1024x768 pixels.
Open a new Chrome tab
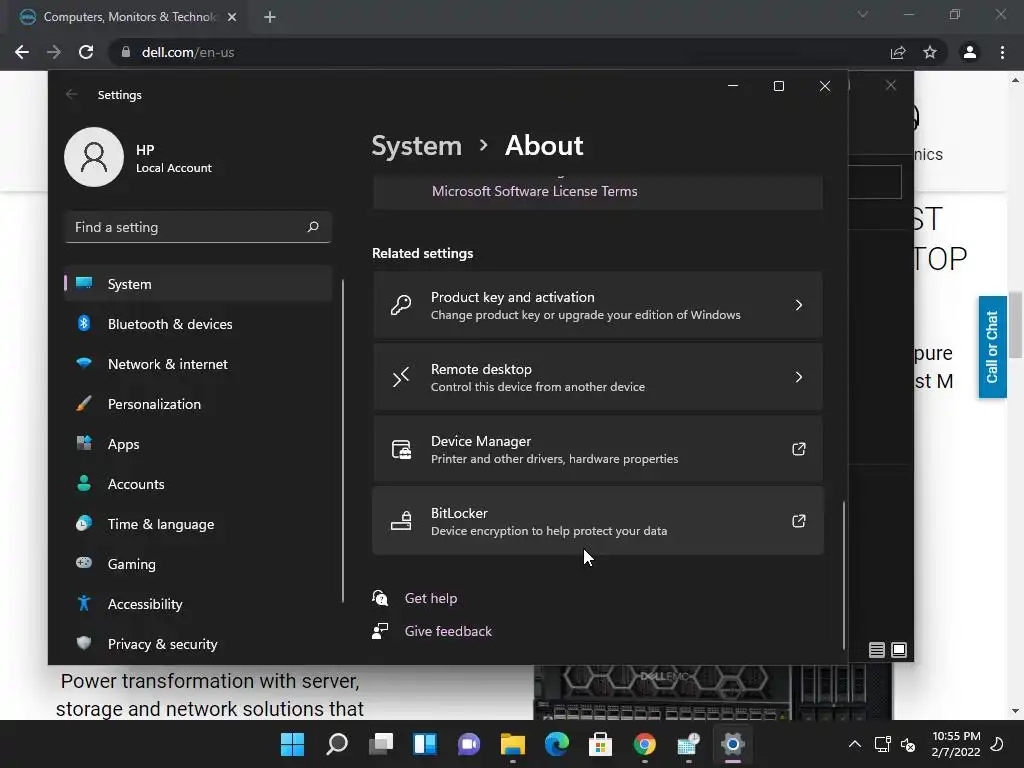pos(270,17)
